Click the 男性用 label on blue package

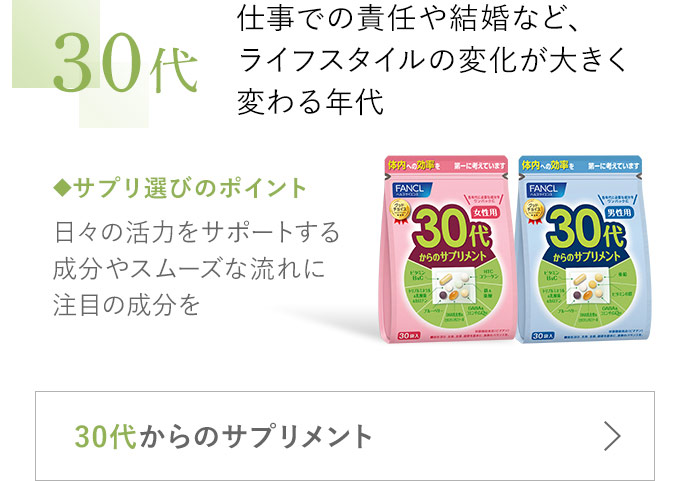point(619,213)
